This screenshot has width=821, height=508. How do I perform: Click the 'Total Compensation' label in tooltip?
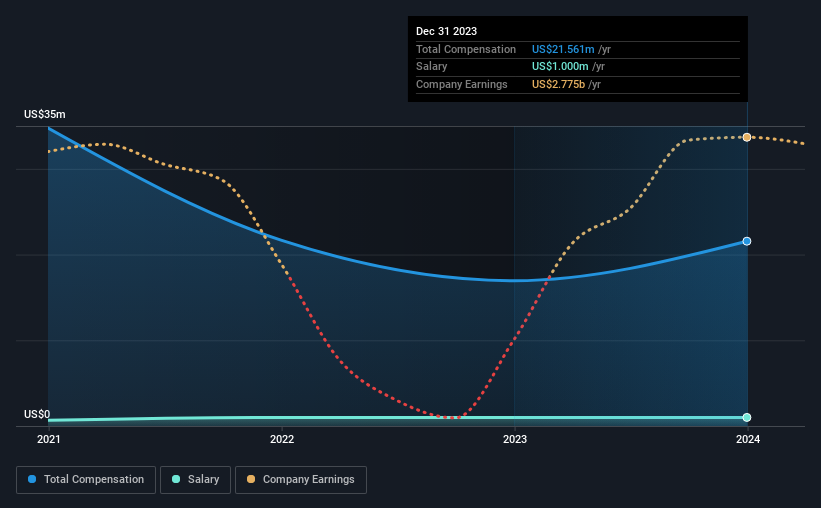(x=466, y=49)
